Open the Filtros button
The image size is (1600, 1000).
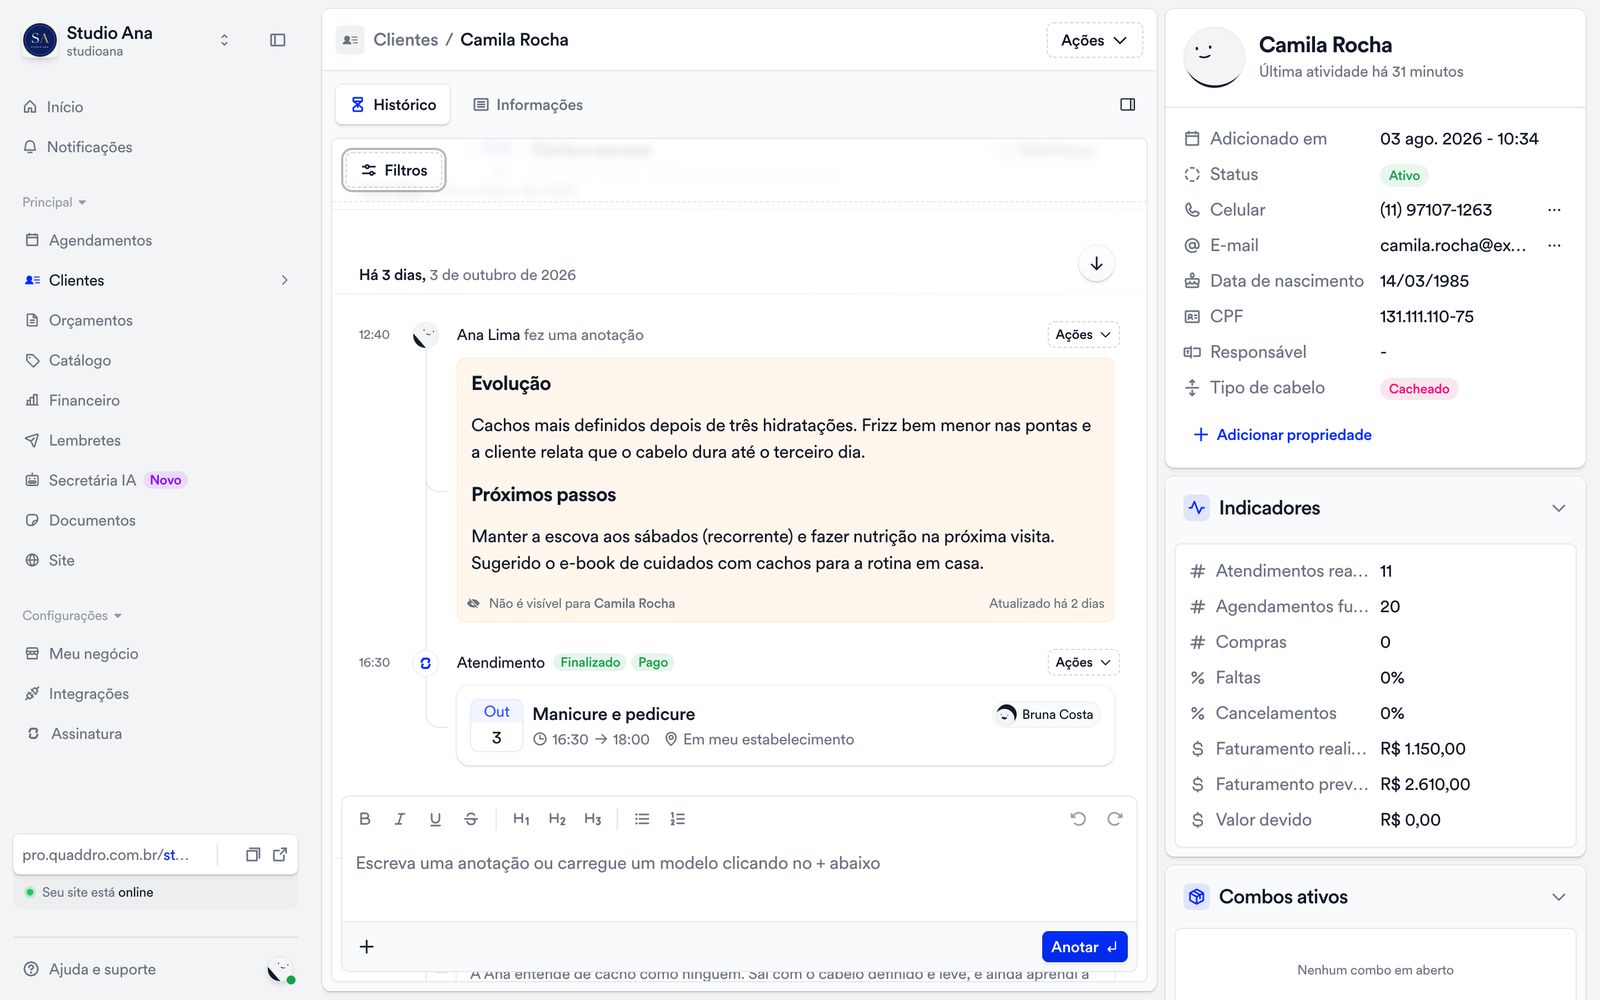[394, 170]
